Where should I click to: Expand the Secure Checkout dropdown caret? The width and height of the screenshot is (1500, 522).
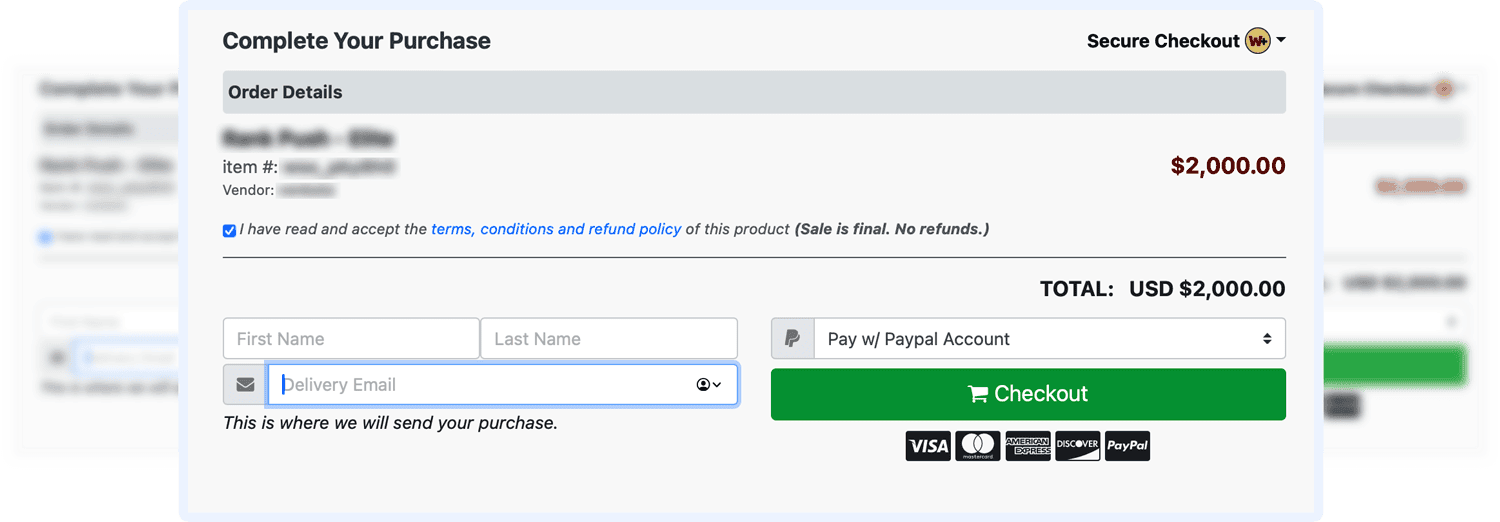(1281, 41)
